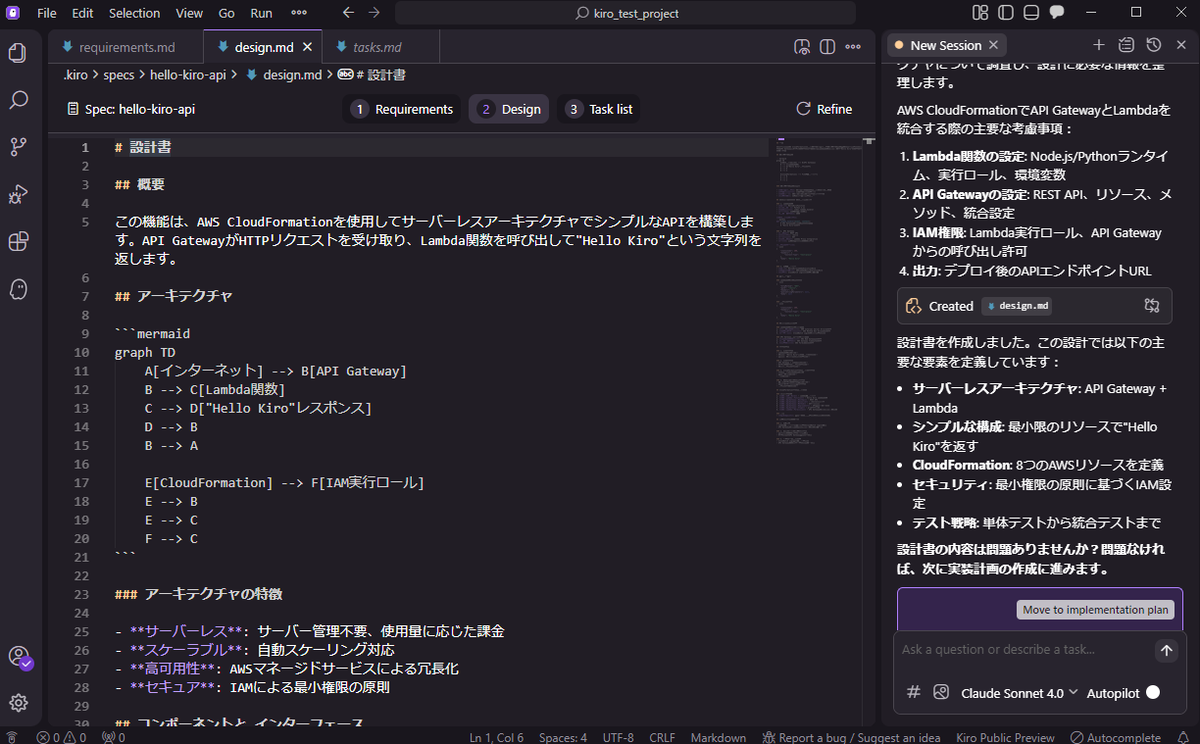The height and width of the screenshot is (744, 1200).
Task: Go forward with the right arrow
Action: 374,13
